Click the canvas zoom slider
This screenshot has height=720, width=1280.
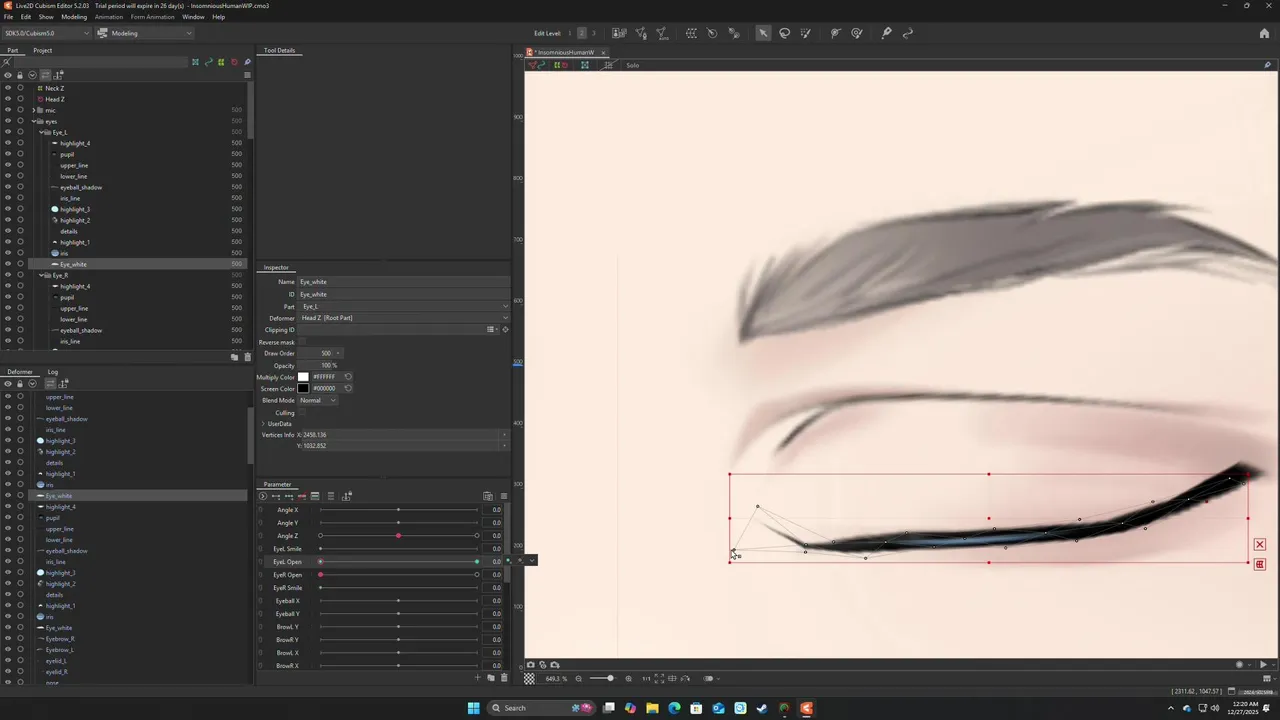coord(601,678)
